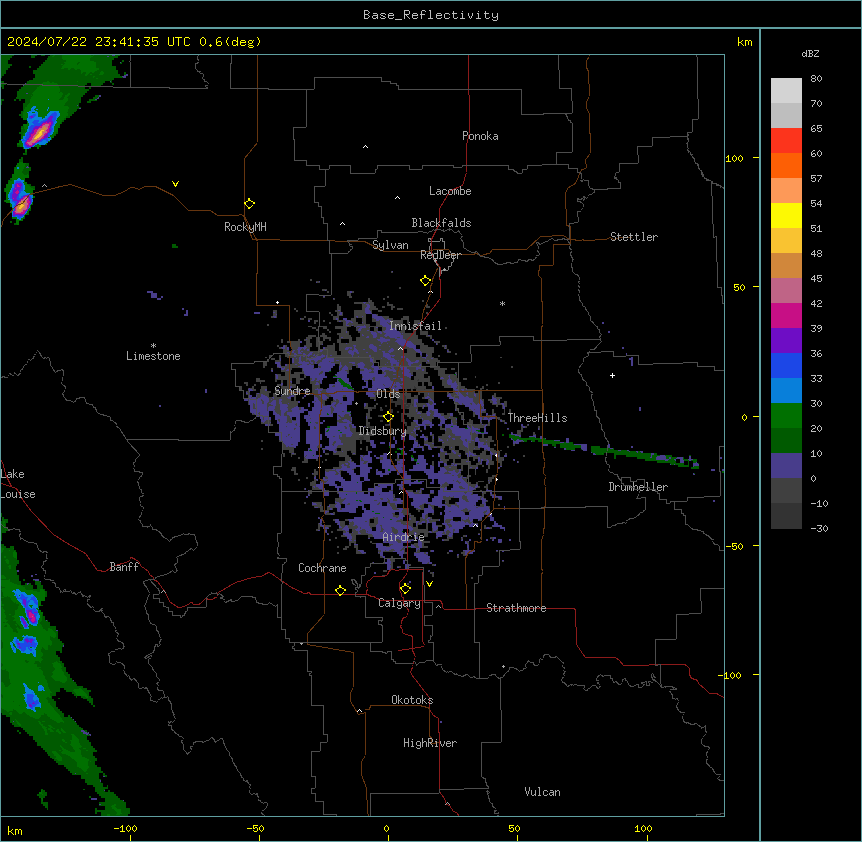Viewport: 862px width, 842px height.
Task: Click the RedDeer label
Action: [440, 255]
